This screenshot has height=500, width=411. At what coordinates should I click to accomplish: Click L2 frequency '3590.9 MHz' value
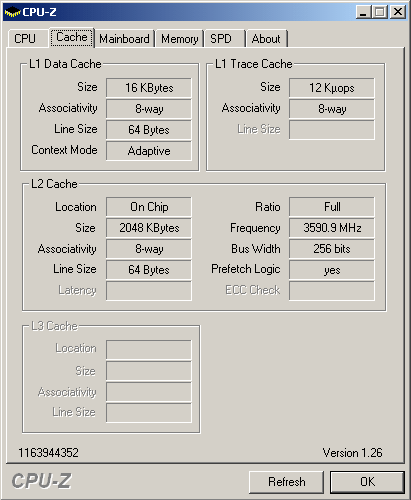click(x=332, y=228)
